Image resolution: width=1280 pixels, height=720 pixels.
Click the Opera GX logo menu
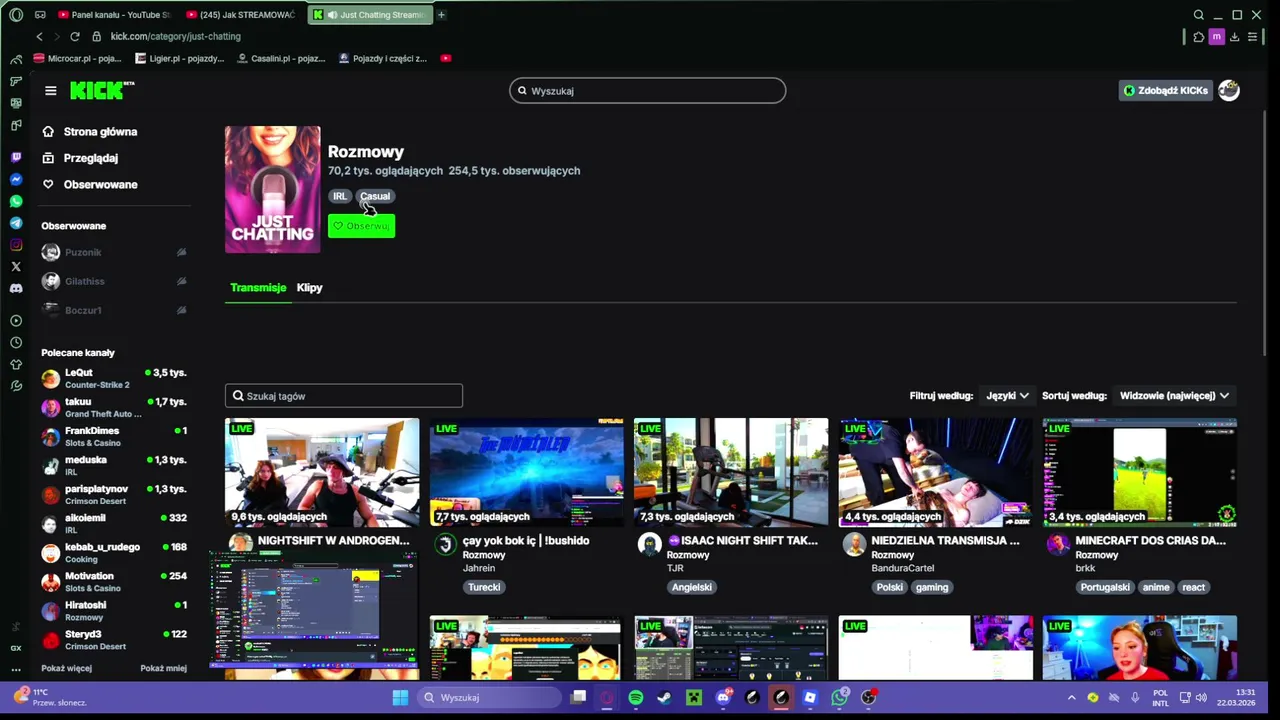[16, 15]
